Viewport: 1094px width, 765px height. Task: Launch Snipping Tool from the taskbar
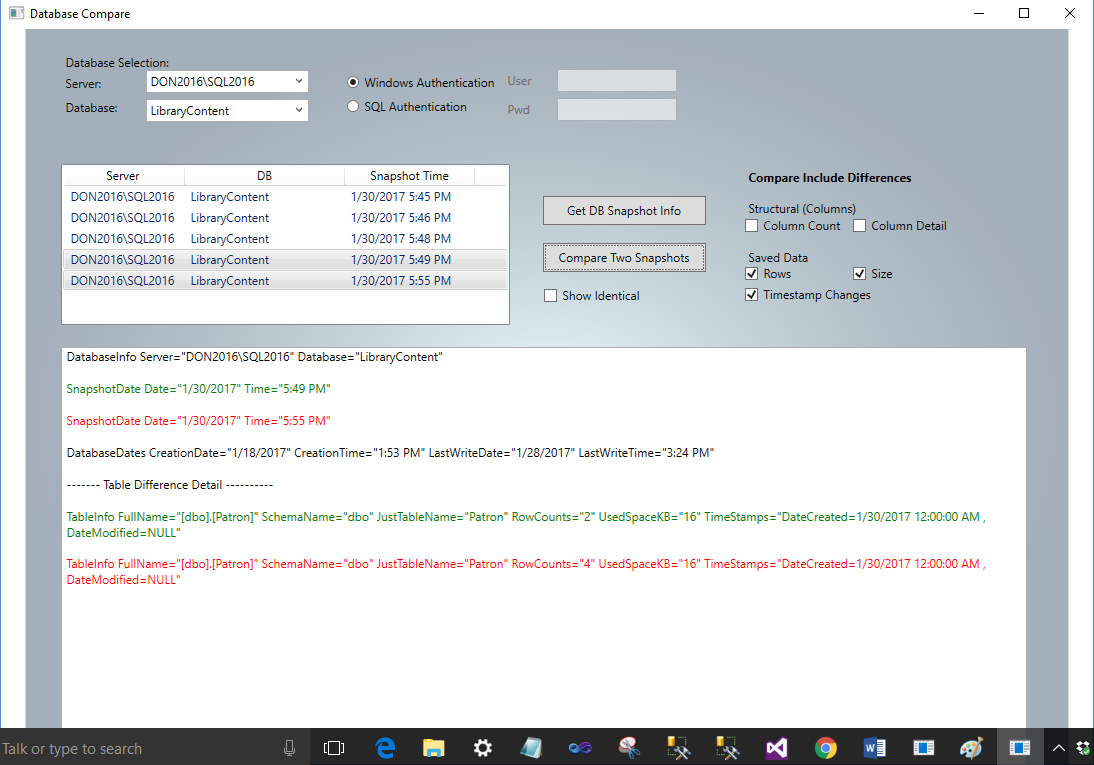point(629,748)
